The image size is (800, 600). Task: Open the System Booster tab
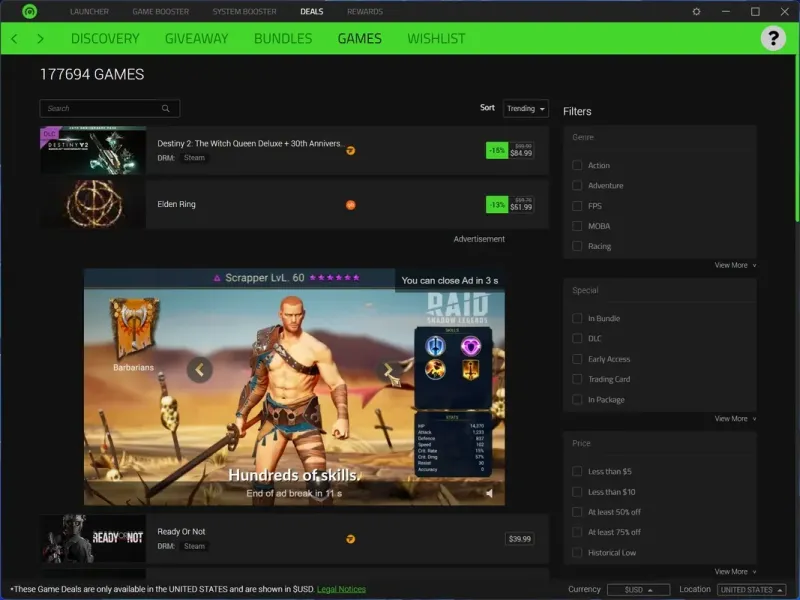pos(244,11)
